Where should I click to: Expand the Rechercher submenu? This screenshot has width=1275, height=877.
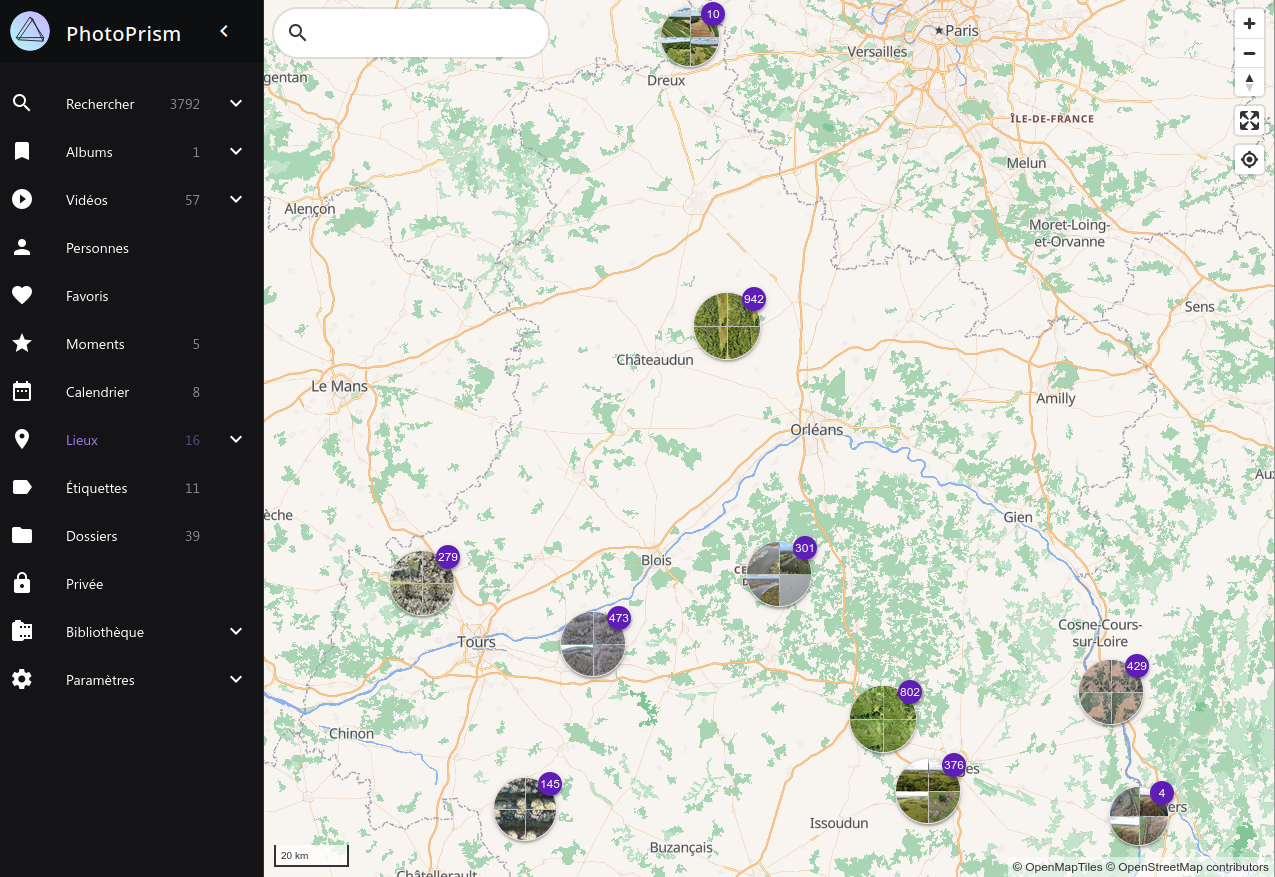[x=236, y=104]
